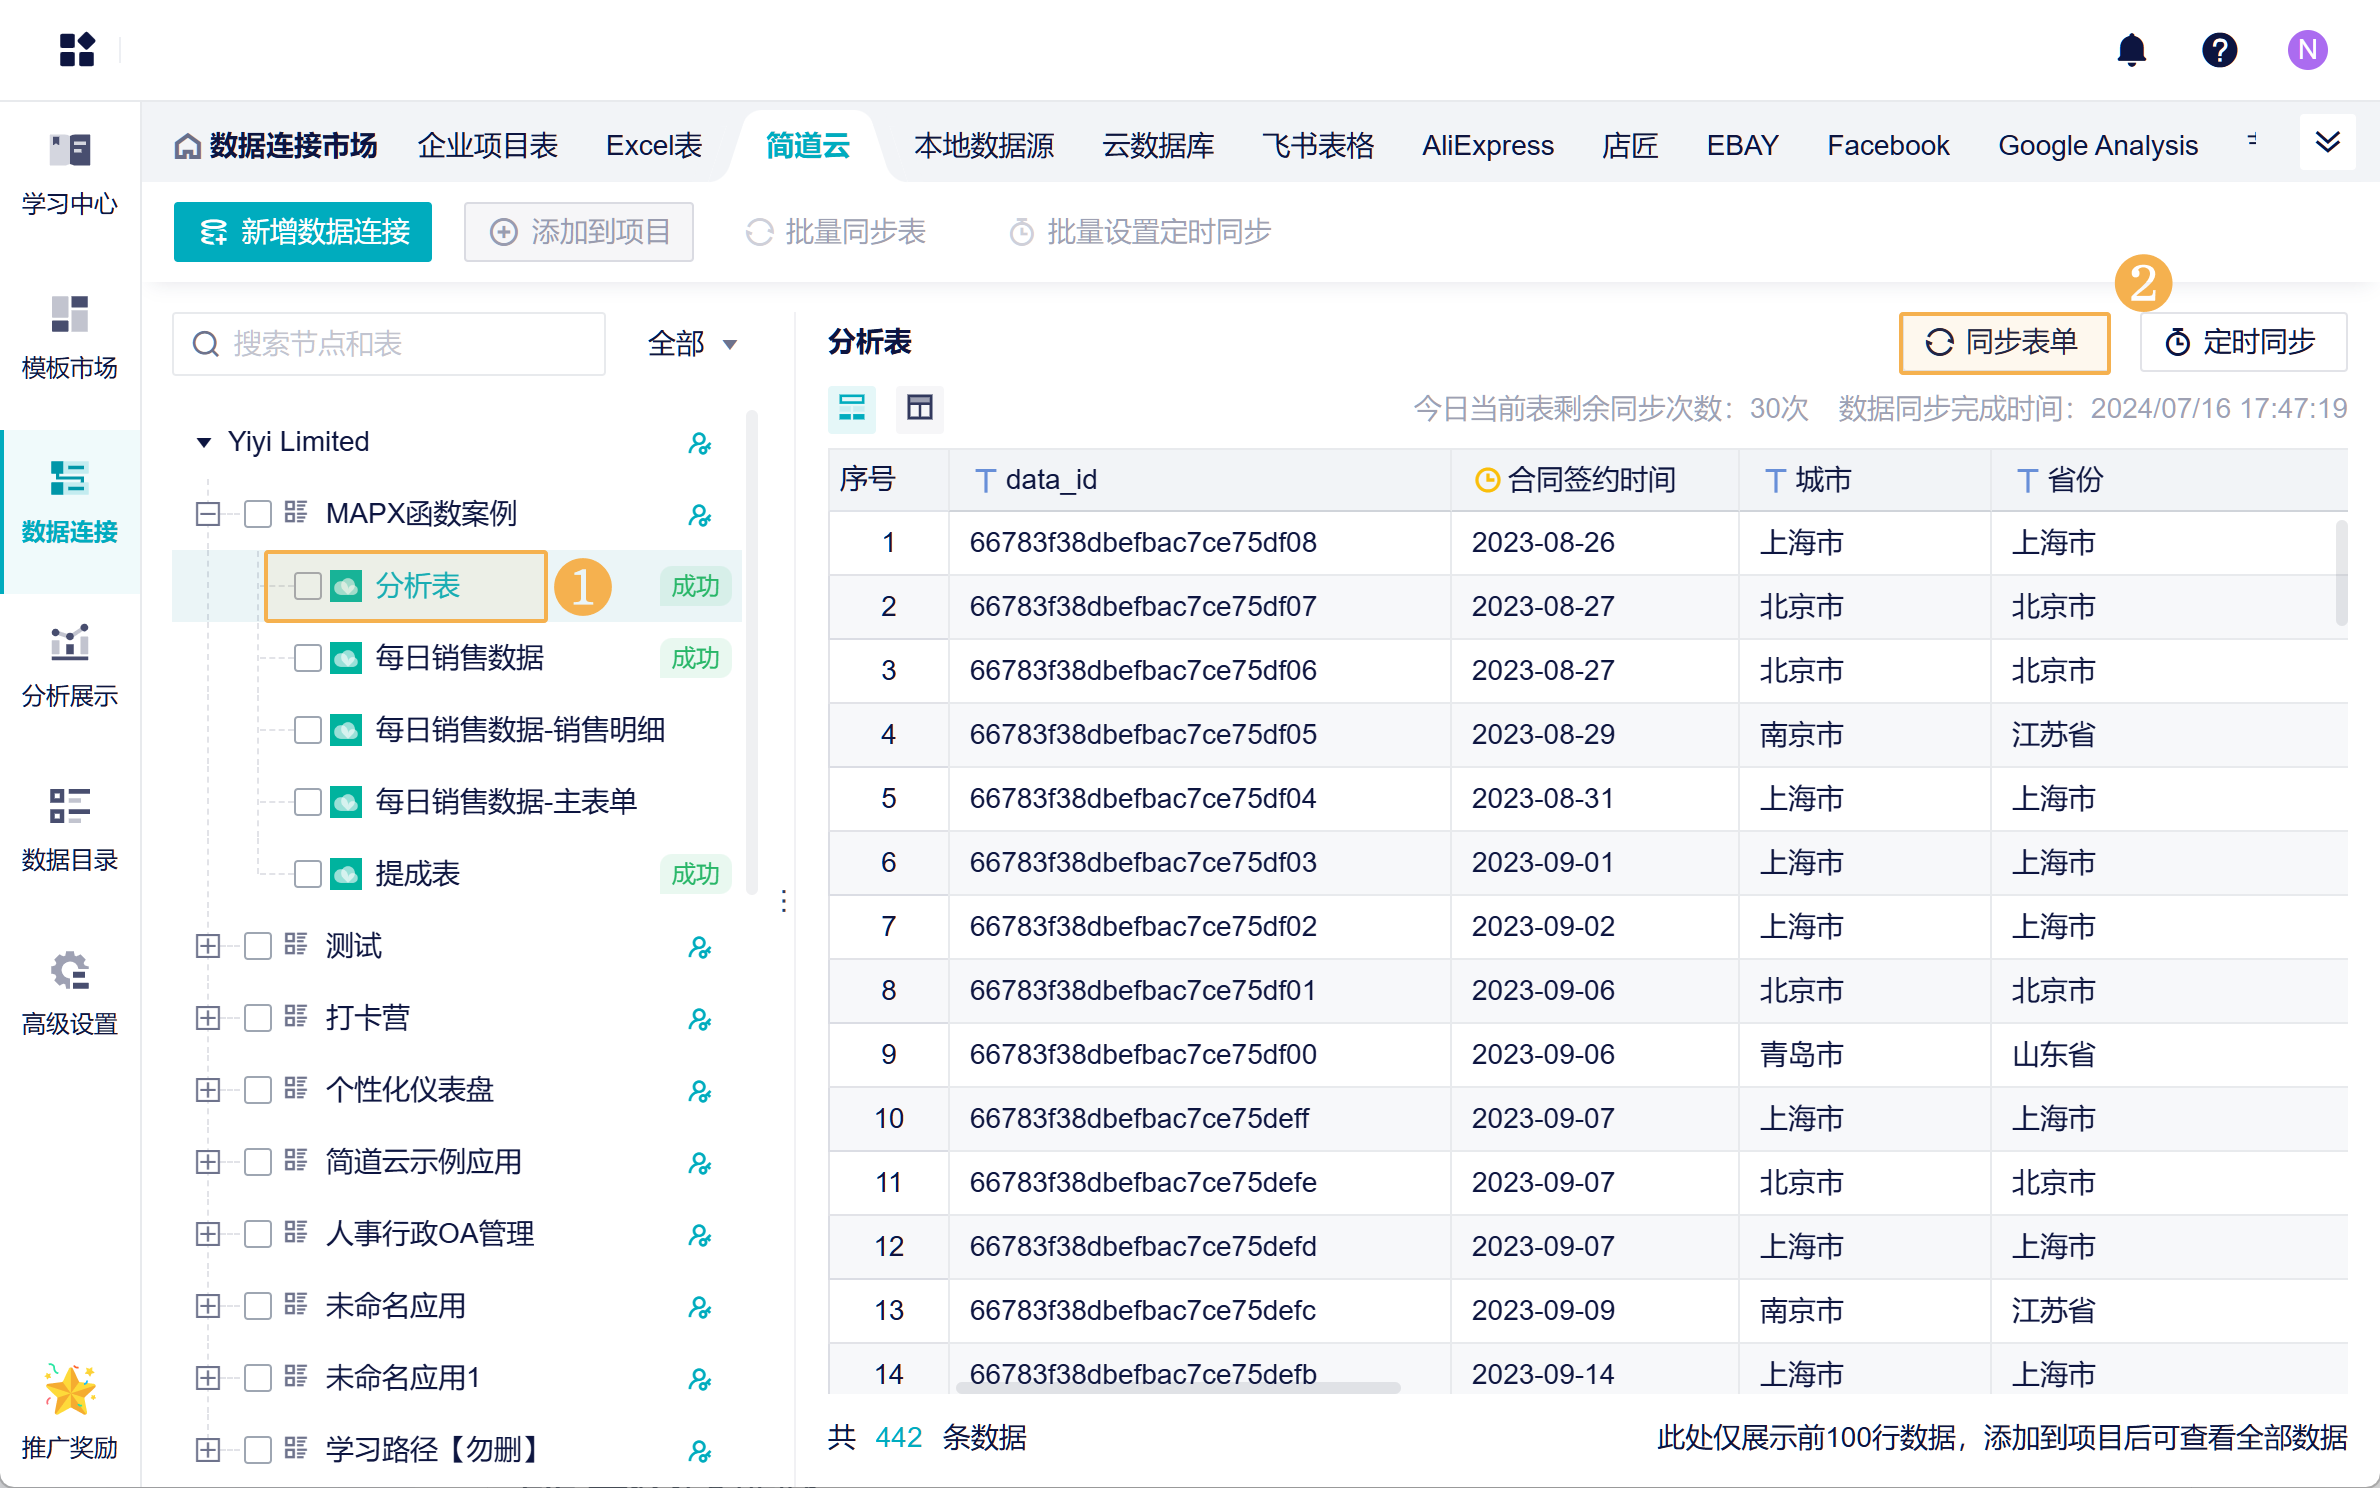The width and height of the screenshot is (2380, 1488).
Task: Click the 同步表单 button
Action: pos(2004,343)
